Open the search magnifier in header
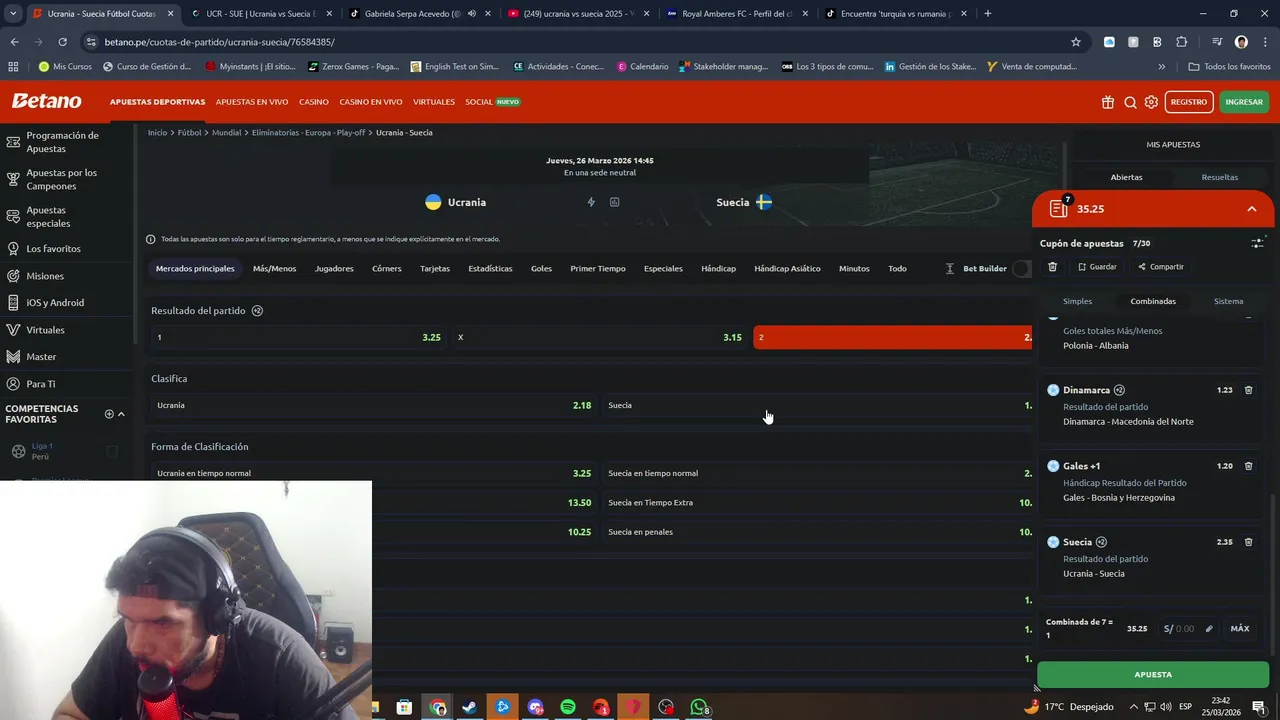 [1130, 102]
